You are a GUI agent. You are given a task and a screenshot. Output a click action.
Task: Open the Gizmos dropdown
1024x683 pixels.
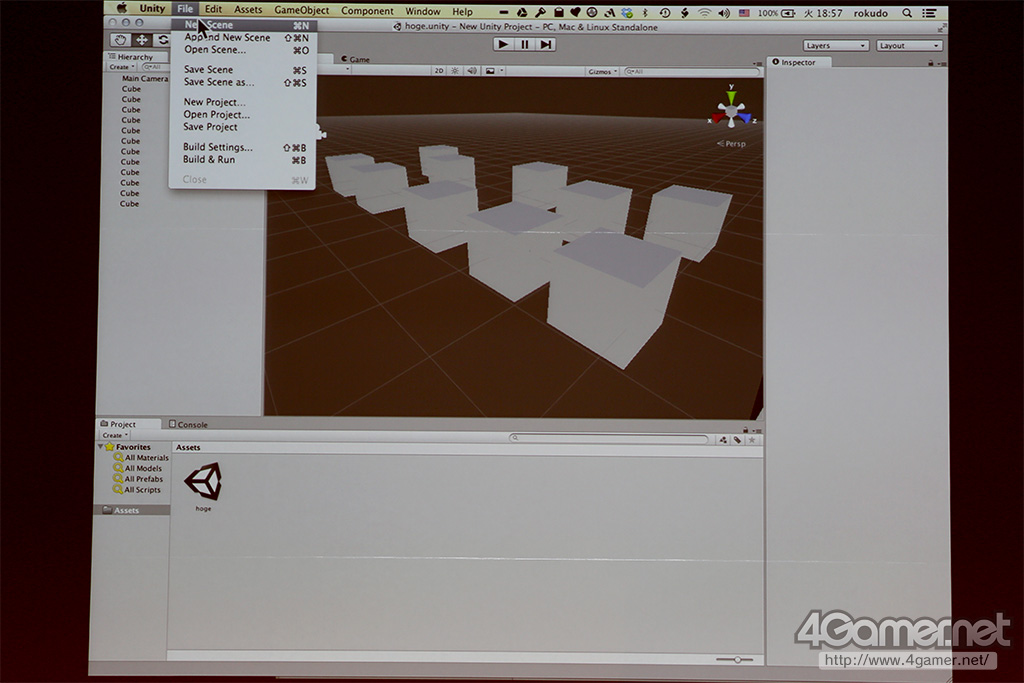602,71
